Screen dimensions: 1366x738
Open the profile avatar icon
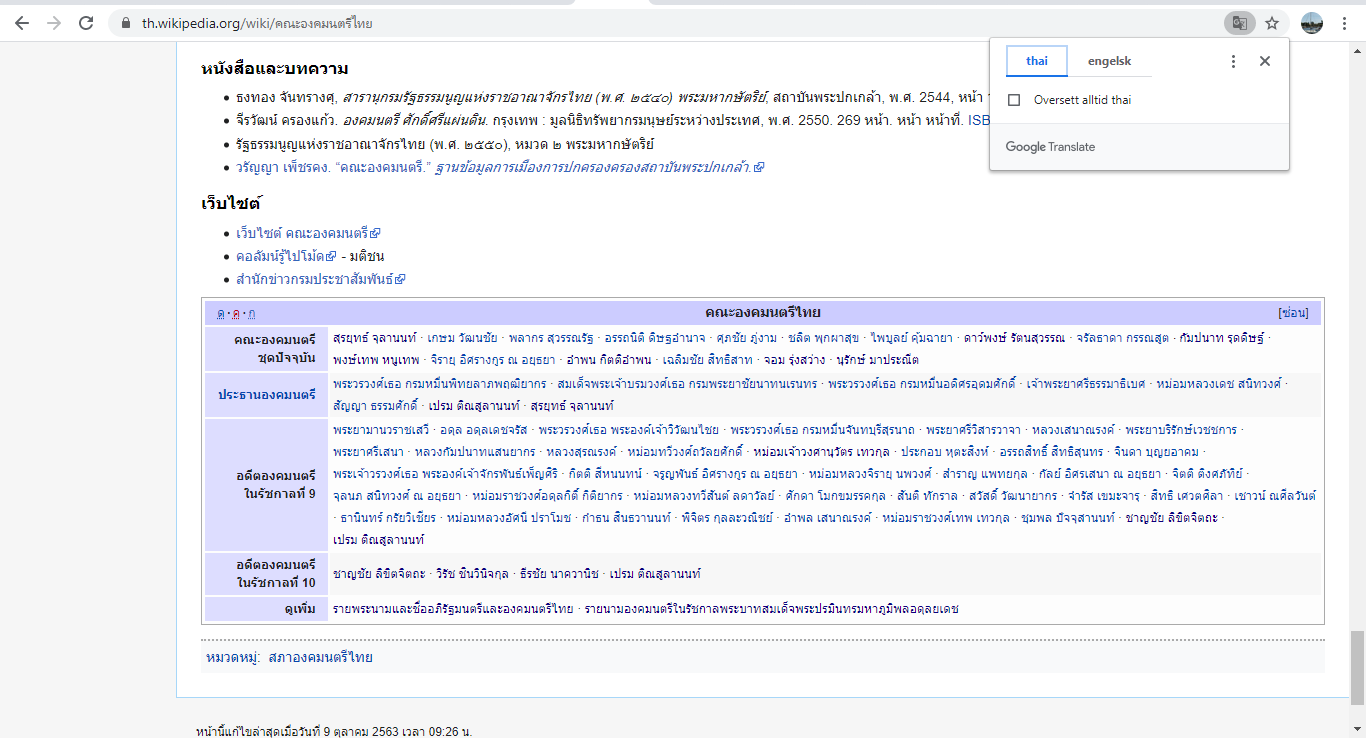click(x=1312, y=22)
